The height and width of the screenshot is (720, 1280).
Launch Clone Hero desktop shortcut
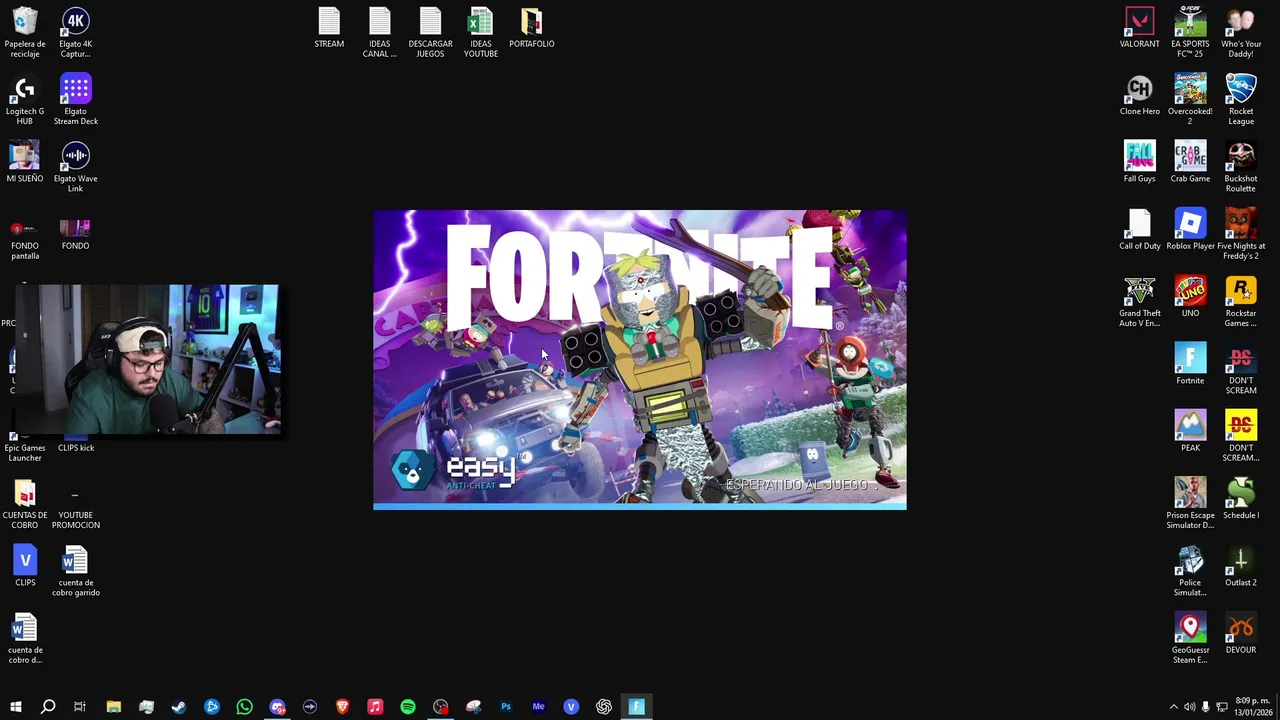tap(1139, 95)
